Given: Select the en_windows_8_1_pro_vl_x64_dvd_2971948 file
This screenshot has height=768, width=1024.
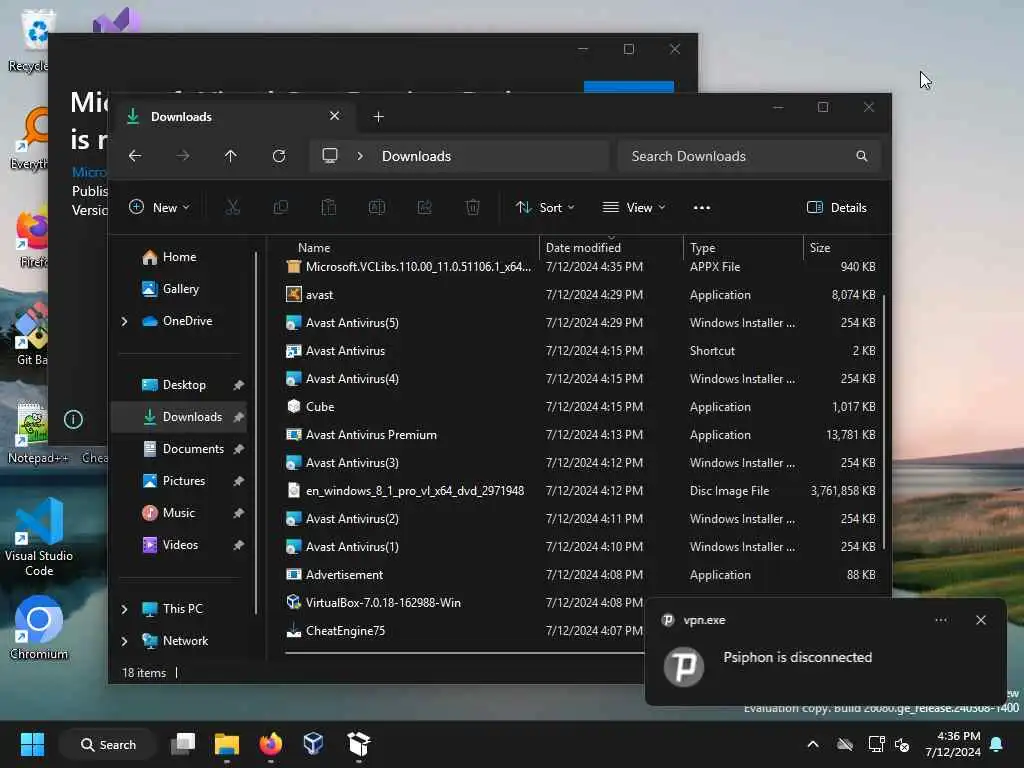Looking at the screenshot, I should [415, 490].
